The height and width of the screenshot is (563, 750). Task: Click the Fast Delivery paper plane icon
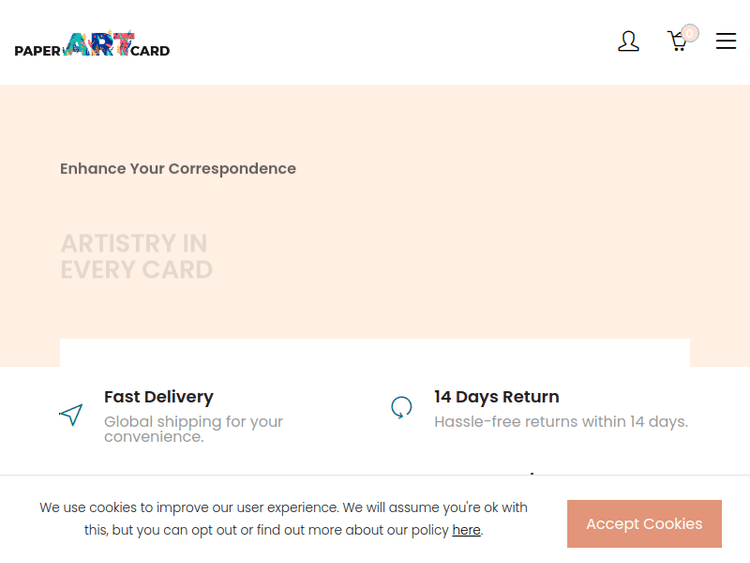pos(70,414)
